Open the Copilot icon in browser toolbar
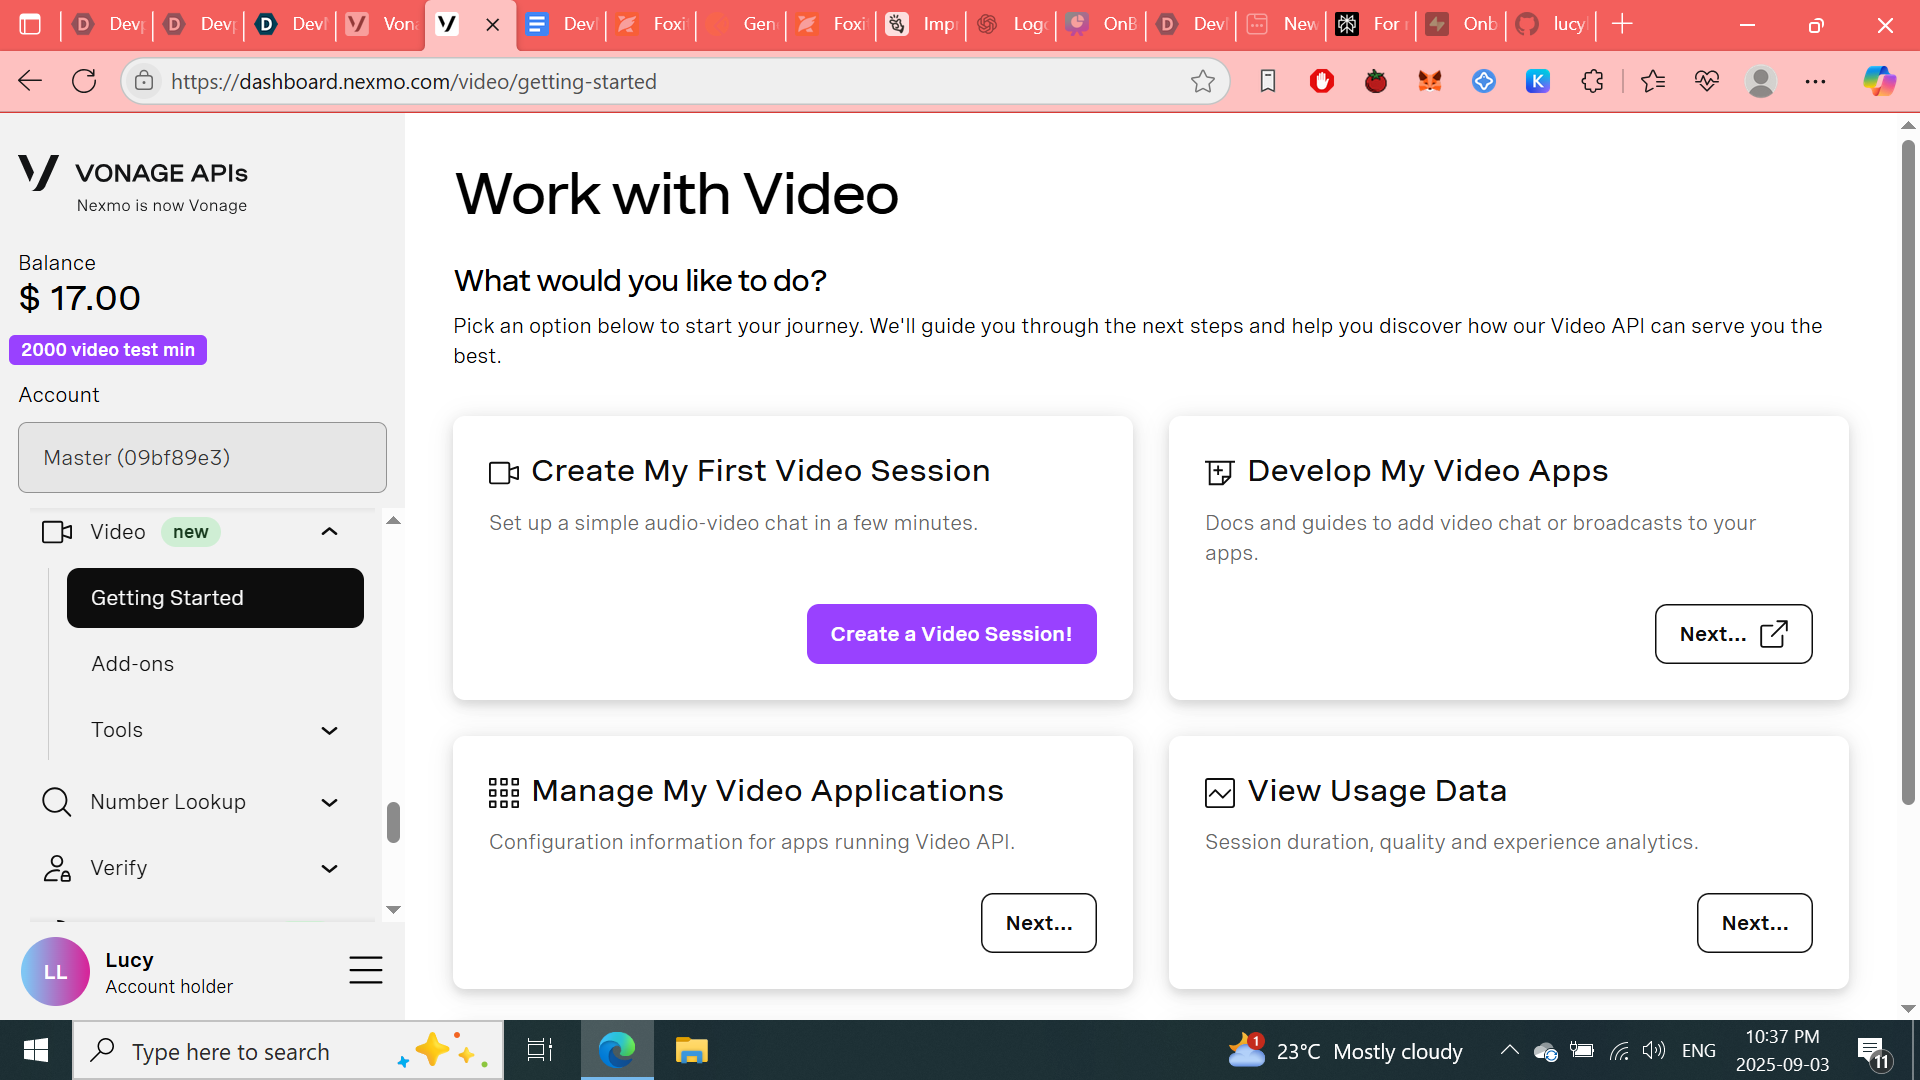This screenshot has height=1080, width=1920. pyautogui.click(x=1878, y=82)
